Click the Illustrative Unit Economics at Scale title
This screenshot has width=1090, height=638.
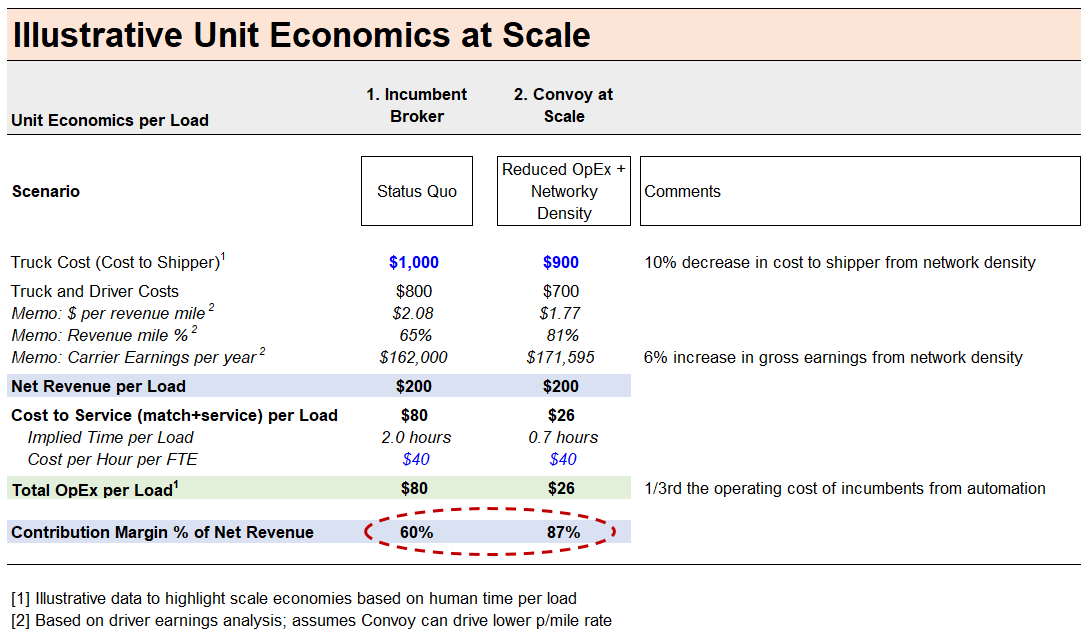301,35
